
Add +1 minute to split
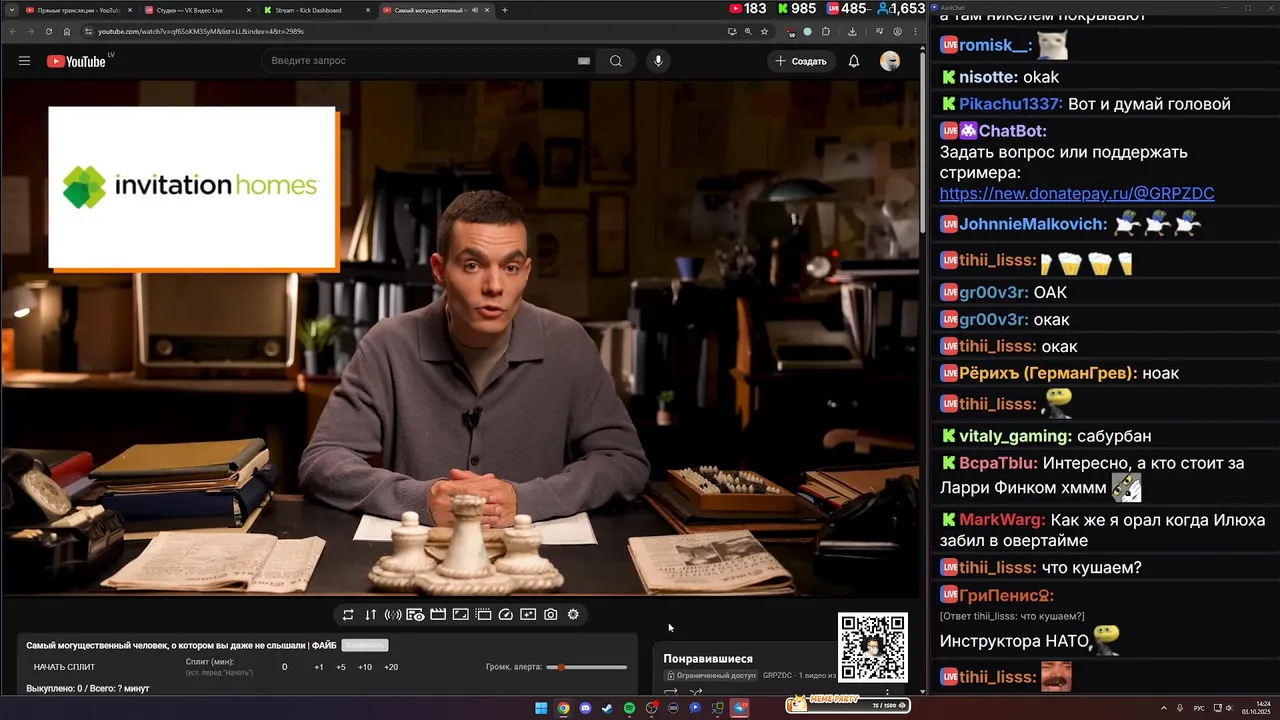point(318,667)
